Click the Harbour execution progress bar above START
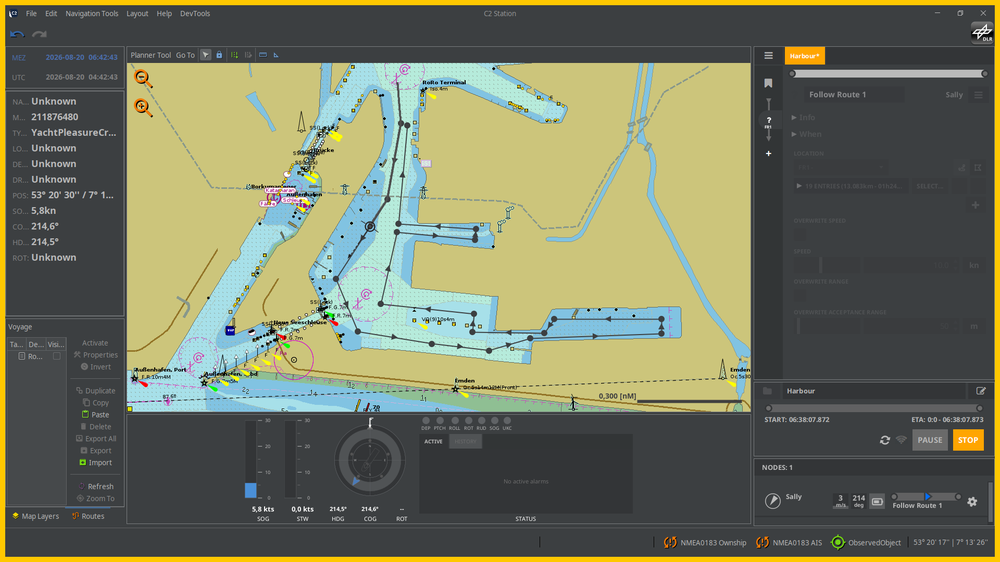This screenshot has height=562, width=1000. point(874,408)
